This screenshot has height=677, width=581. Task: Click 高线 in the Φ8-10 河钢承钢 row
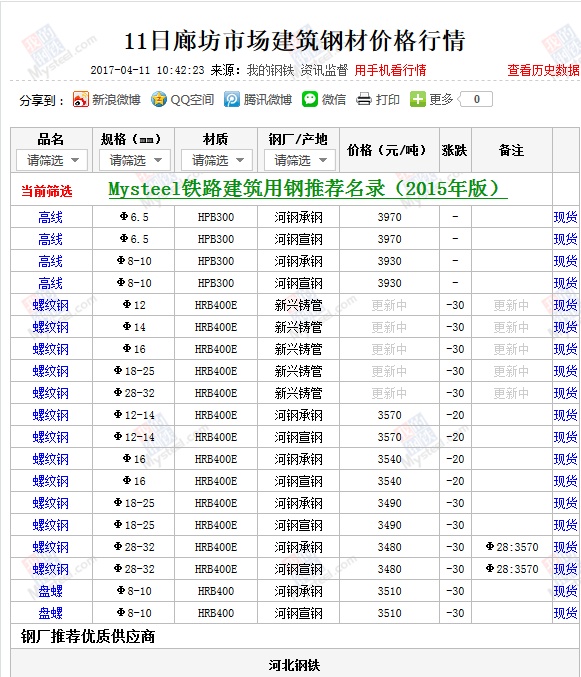(x=51, y=261)
